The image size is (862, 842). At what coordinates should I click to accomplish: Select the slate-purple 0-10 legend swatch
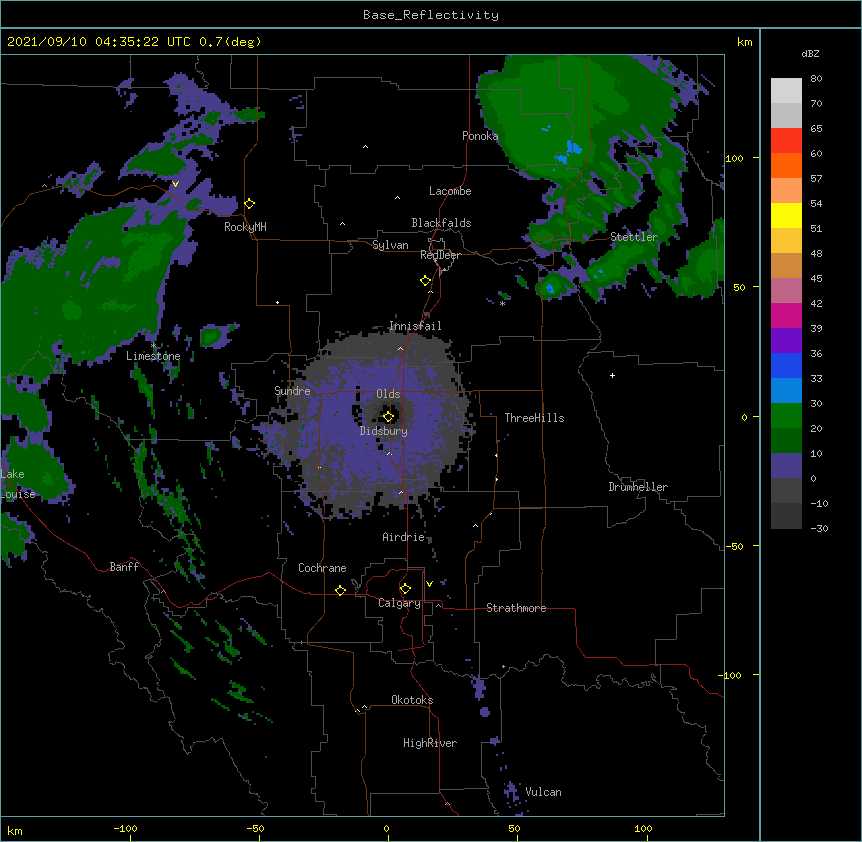point(786,466)
